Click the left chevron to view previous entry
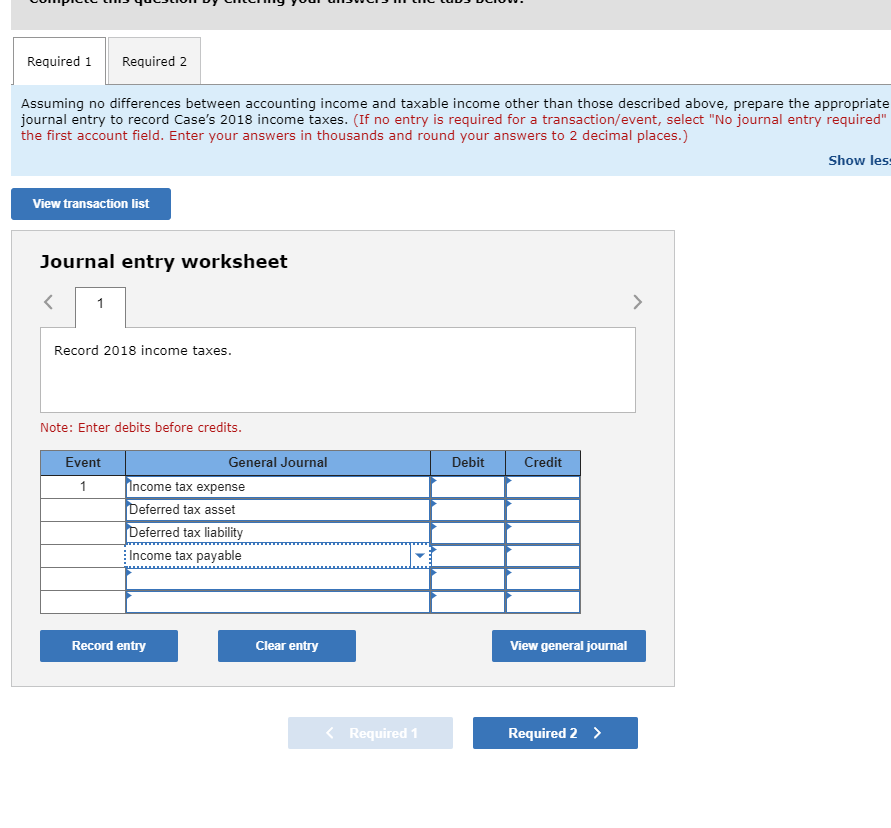Viewport: 891px width, 828px height. click(47, 301)
